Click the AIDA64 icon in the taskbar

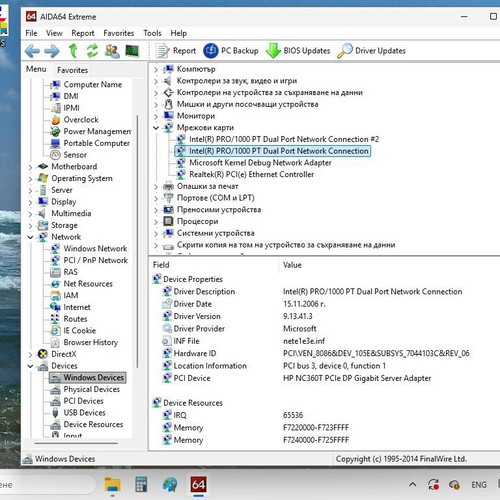198,484
